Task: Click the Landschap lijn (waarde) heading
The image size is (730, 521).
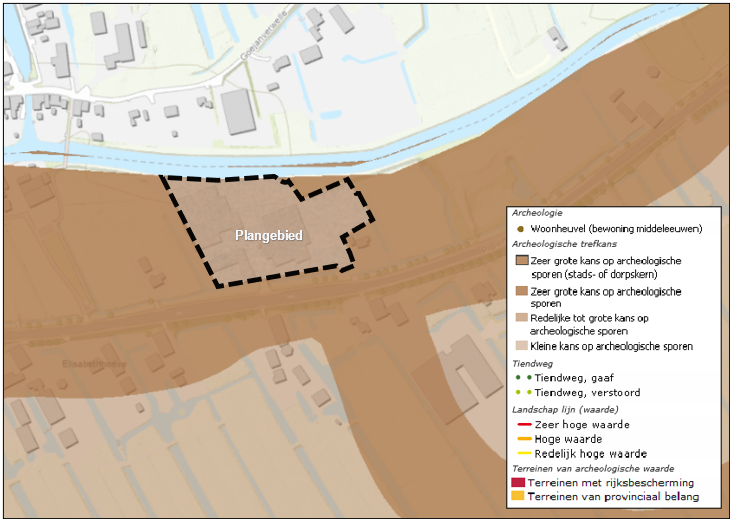Action: [x=565, y=410]
